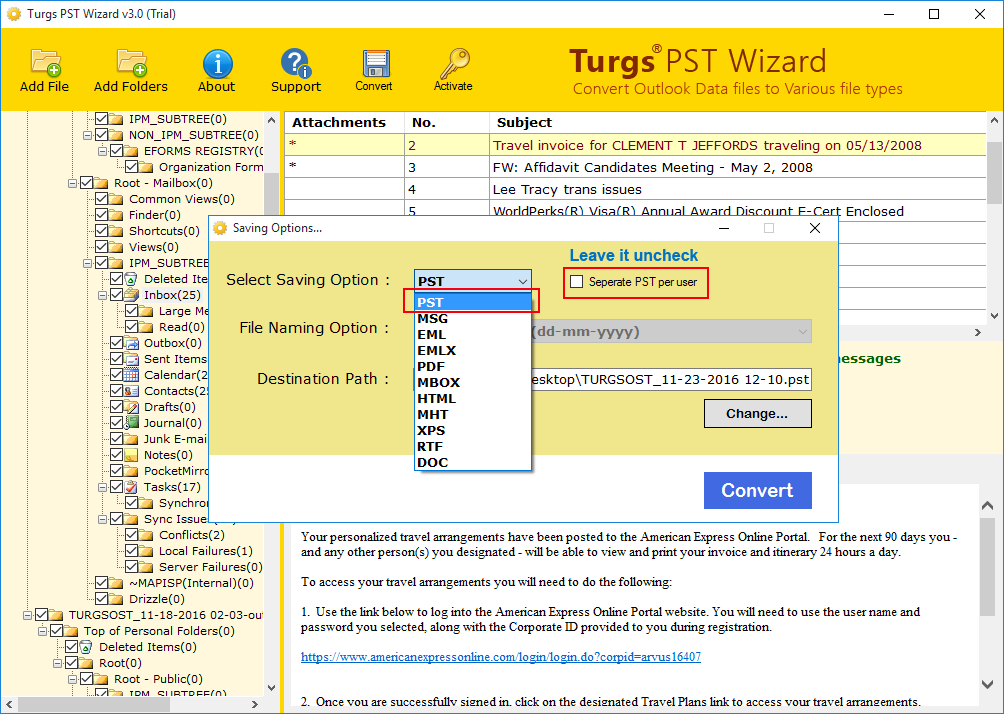This screenshot has height=714, width=1004.
Task: Select the Travel invoice for CLEMENT T JEFFORDS email
Action: click(635, 145)
